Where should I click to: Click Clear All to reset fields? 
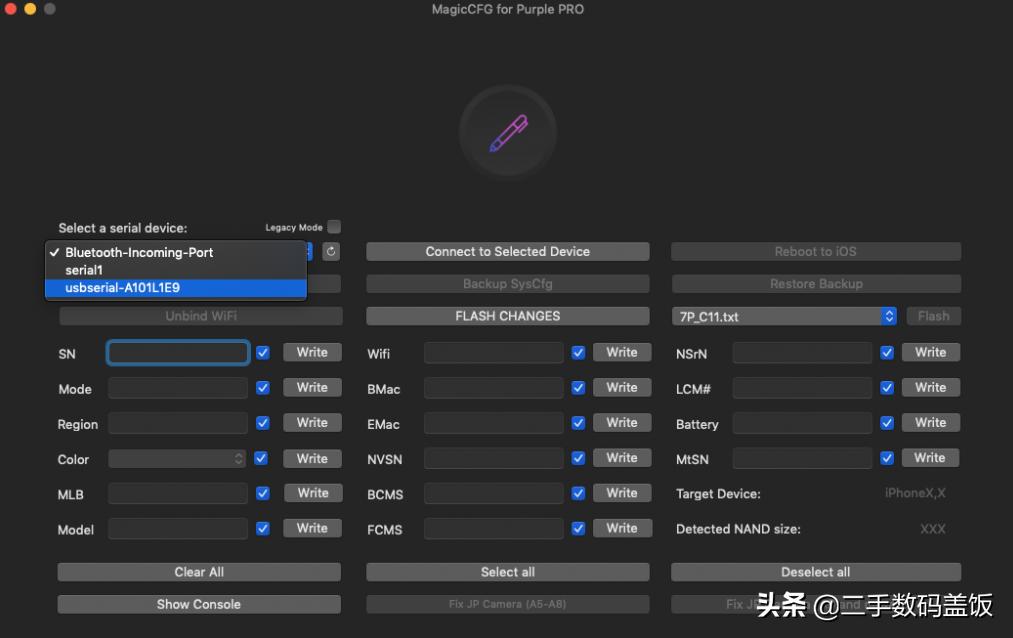(199, 571)
